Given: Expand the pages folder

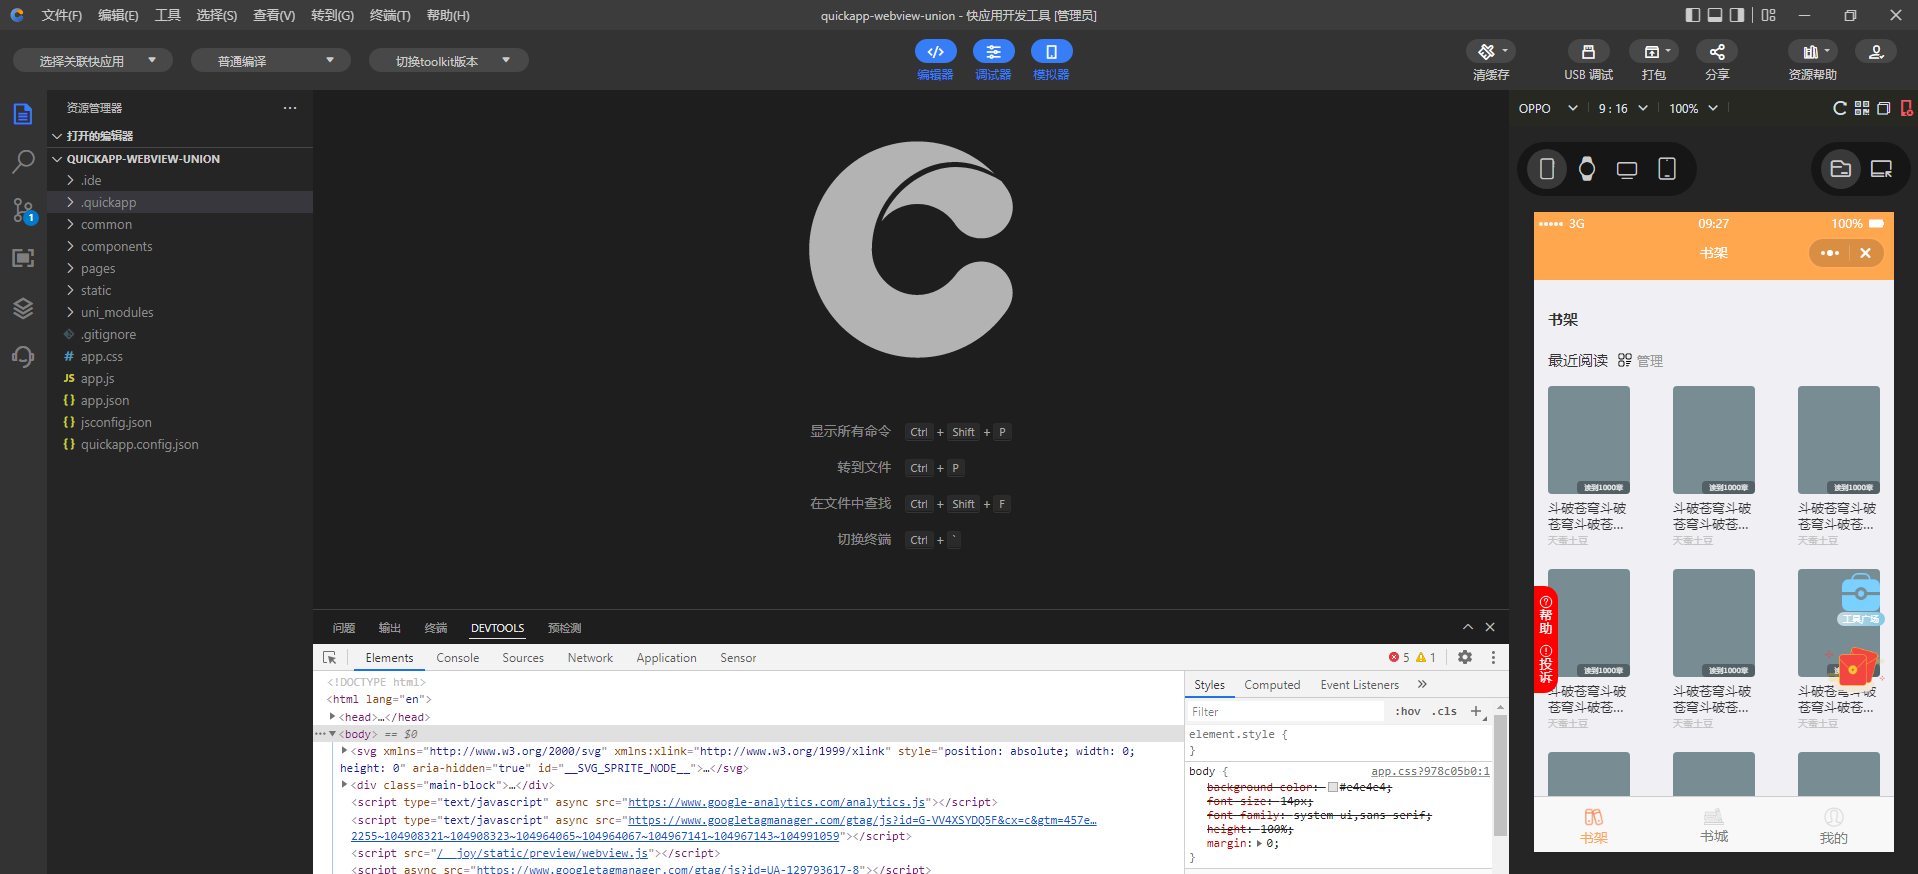Looking at the screenshot, I should click(180, 268).
